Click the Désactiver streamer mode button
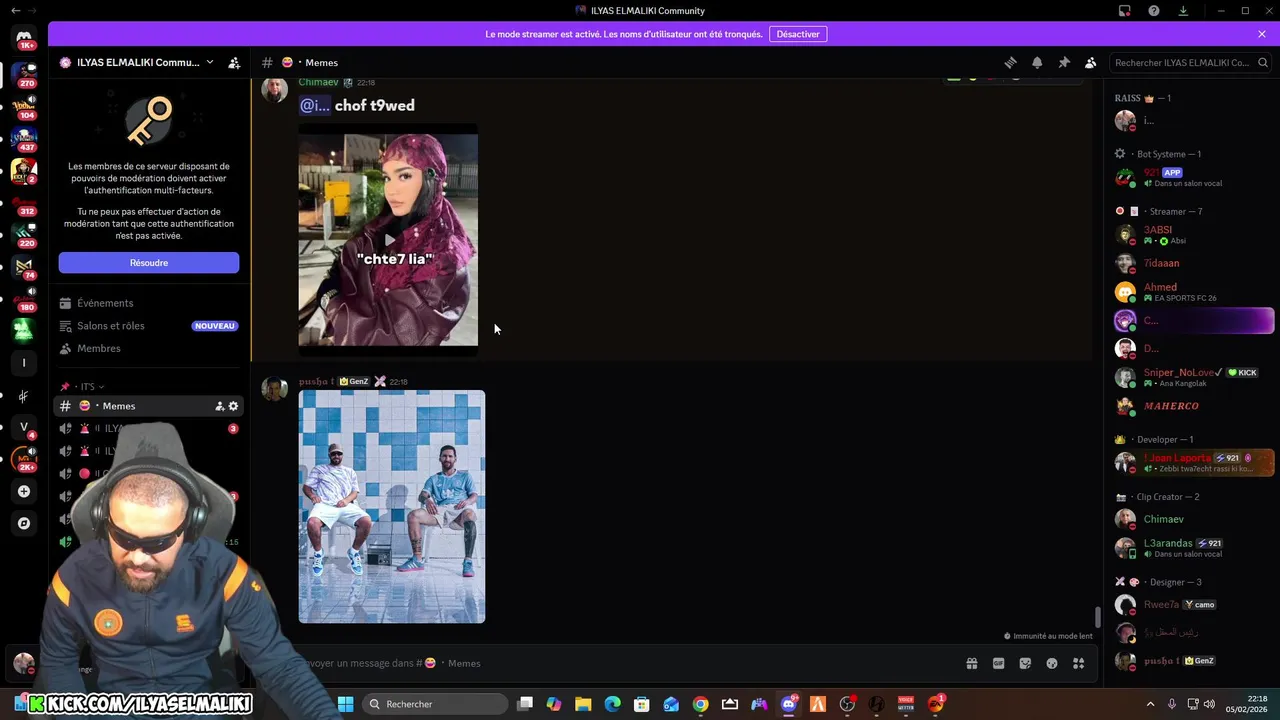Image resolution: width=1280 pixels, height=720 pixels. pyautogui.click(x=798, y=34)
